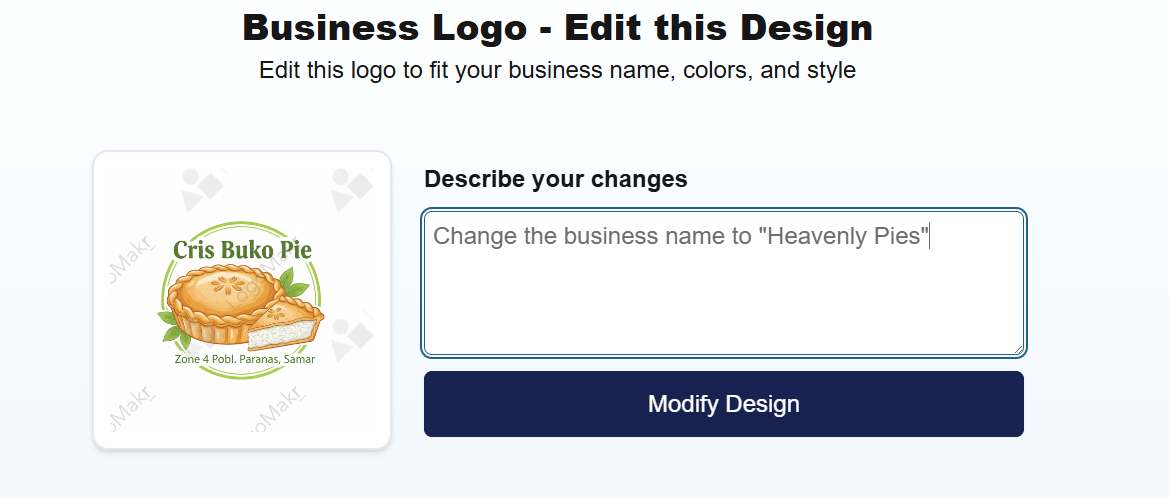Click green leaves above the pie slice
1169x498 pixels.
click(x=293, y=282)
